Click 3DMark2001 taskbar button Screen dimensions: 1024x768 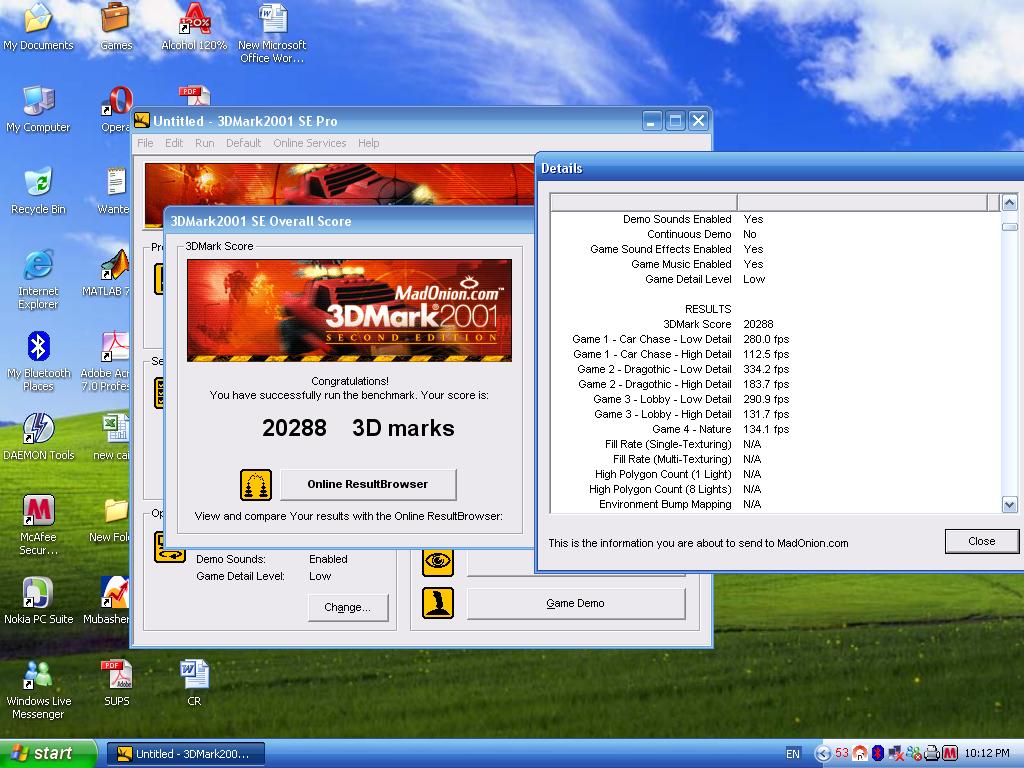(186, 754)
